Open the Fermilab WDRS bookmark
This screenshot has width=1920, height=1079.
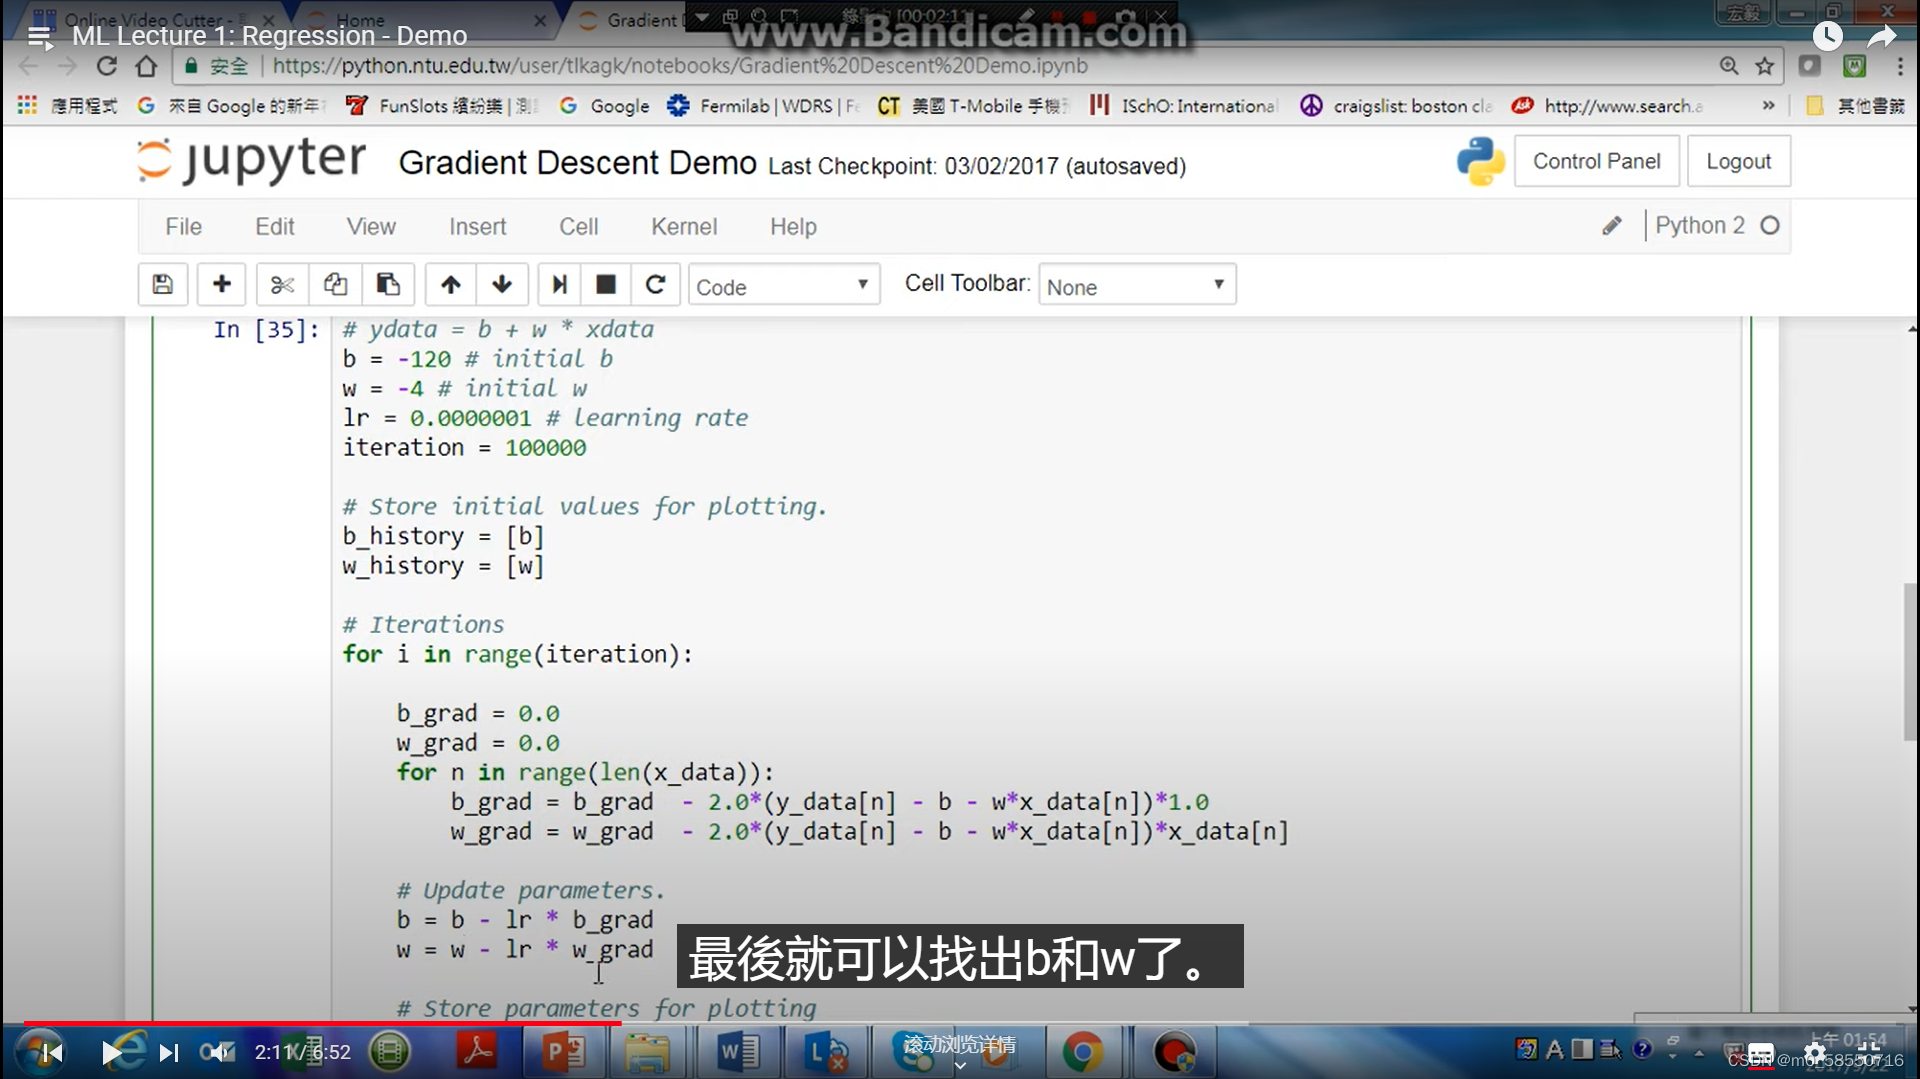coord(763,105)
